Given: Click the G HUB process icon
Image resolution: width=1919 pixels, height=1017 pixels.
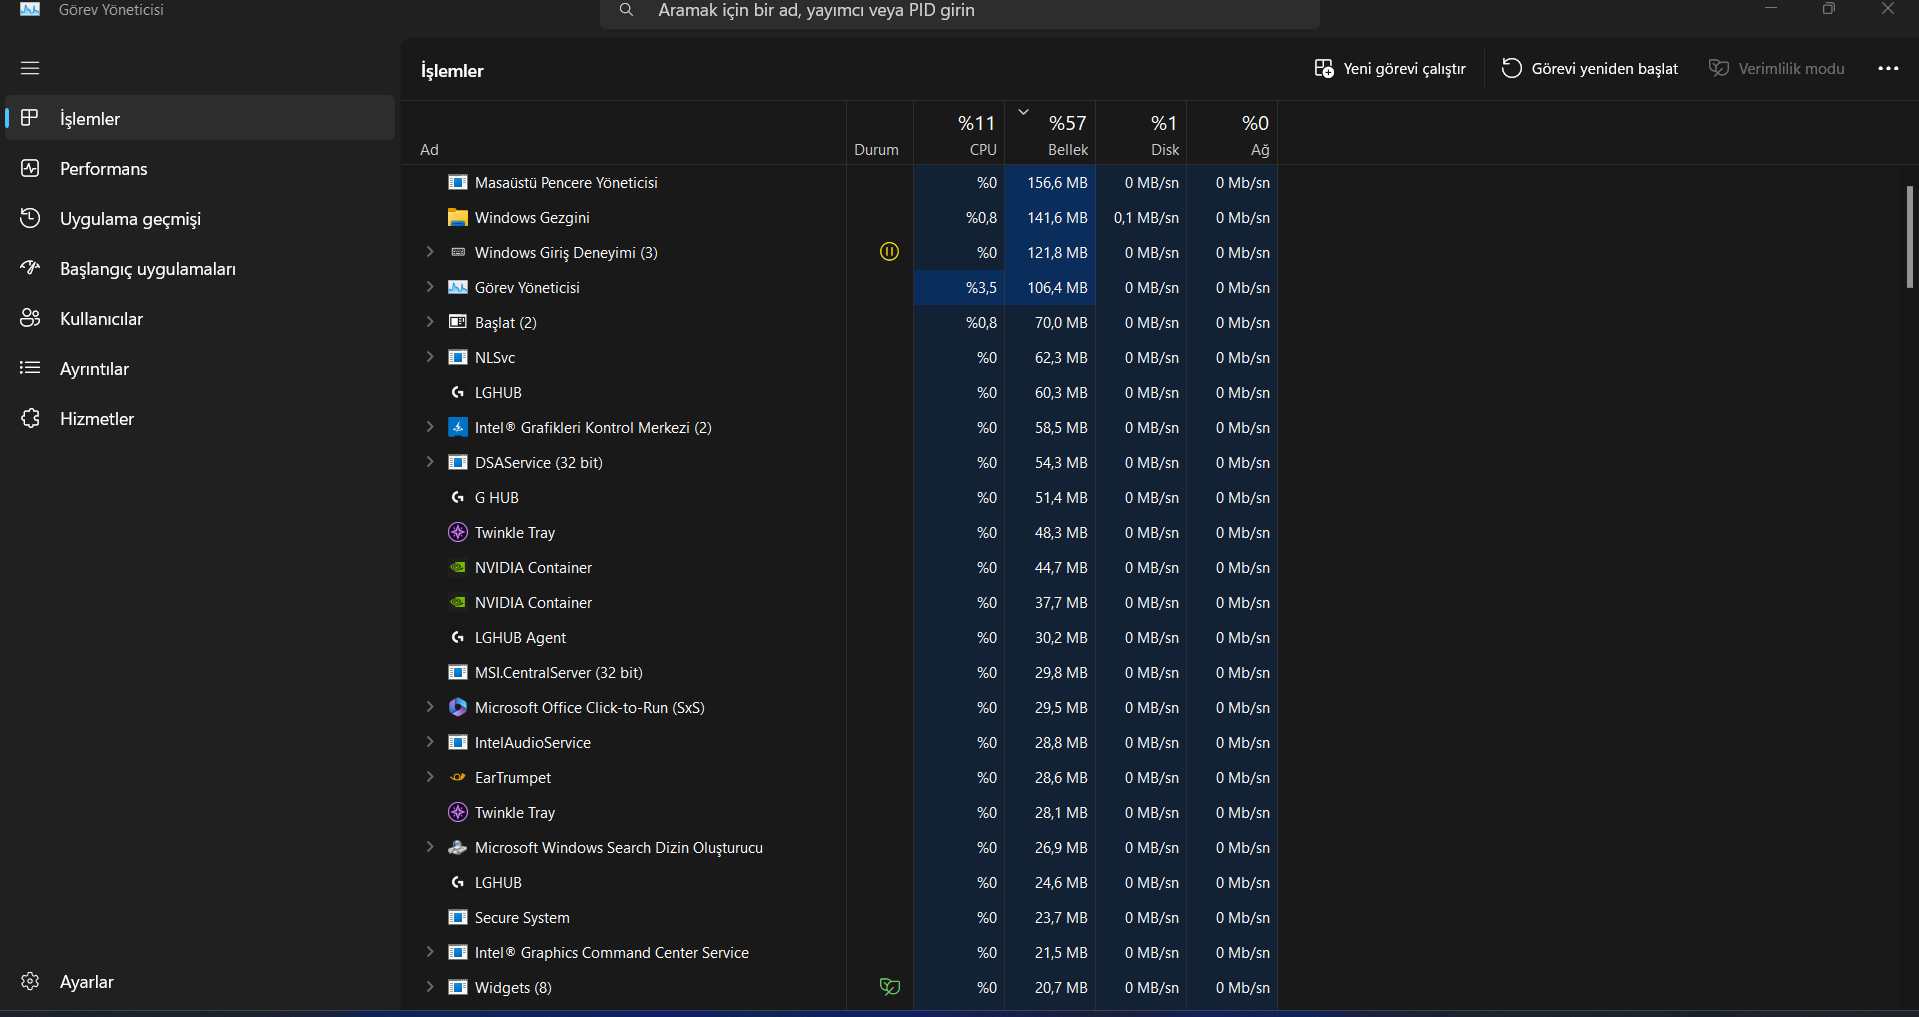Looking at the screenshot, I should click(458, 497).
